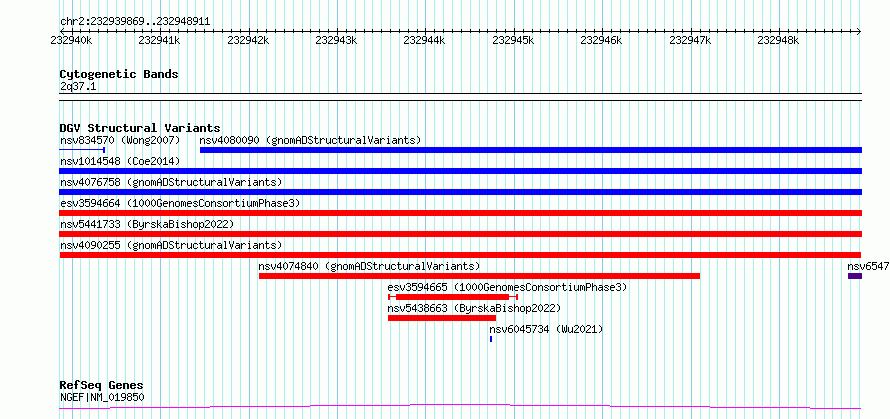Select nsv5438663 (ByrskaBishop2022) label

[474, 308]
